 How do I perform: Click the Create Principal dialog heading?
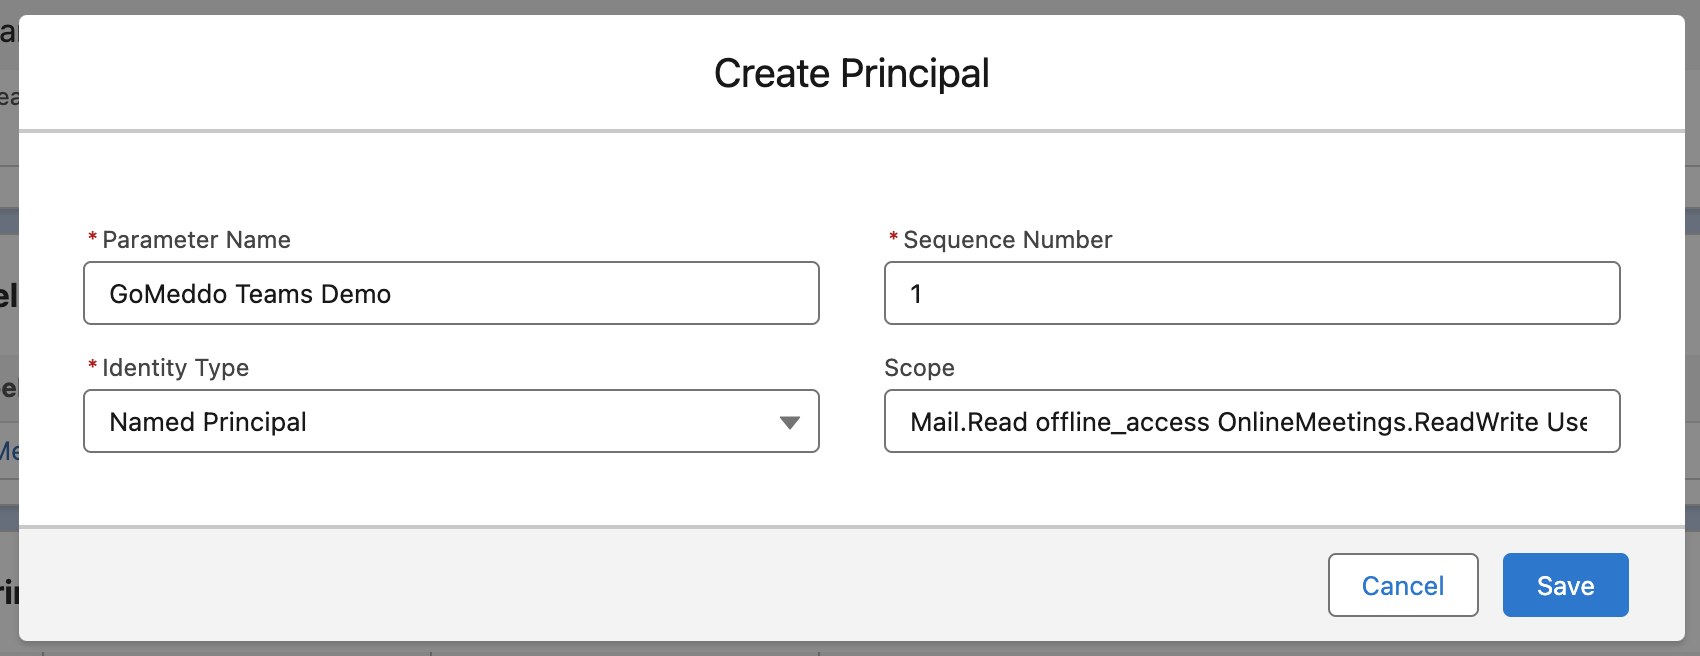coord(851,73)
